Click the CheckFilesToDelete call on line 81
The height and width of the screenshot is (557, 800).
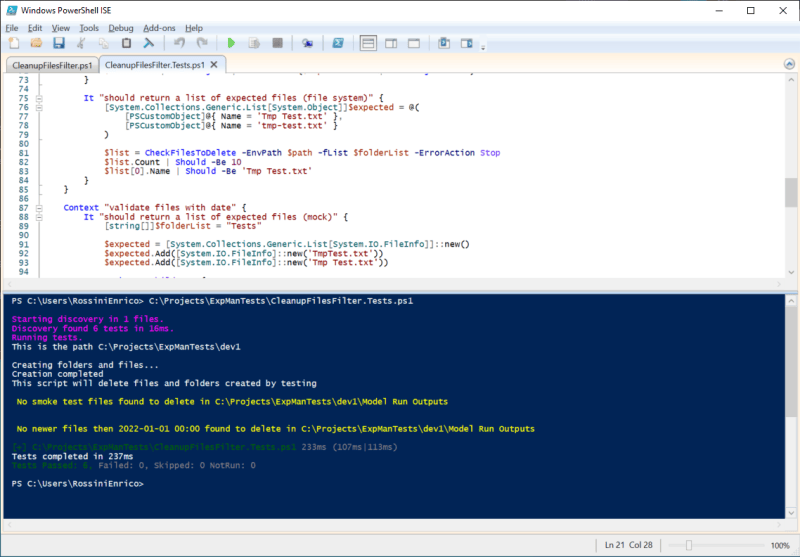[x=190, y=153]
